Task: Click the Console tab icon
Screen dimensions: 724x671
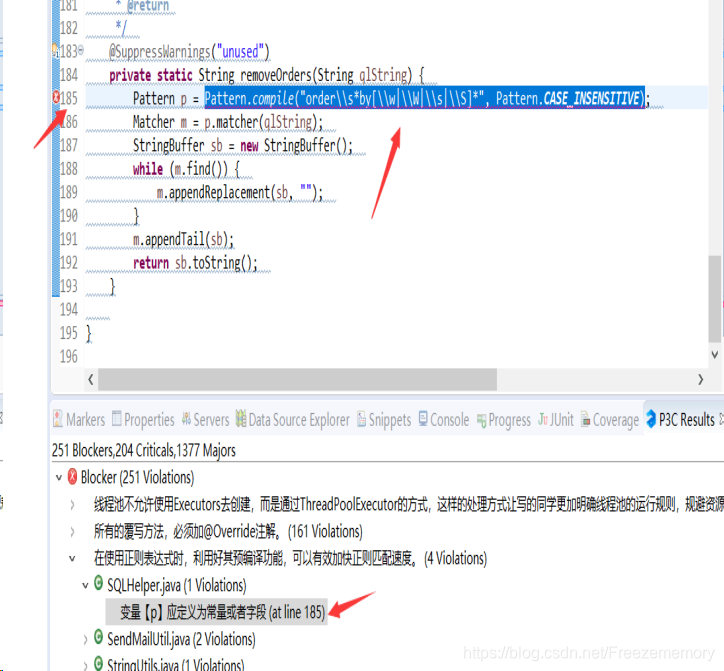Action: click(423, 418)
